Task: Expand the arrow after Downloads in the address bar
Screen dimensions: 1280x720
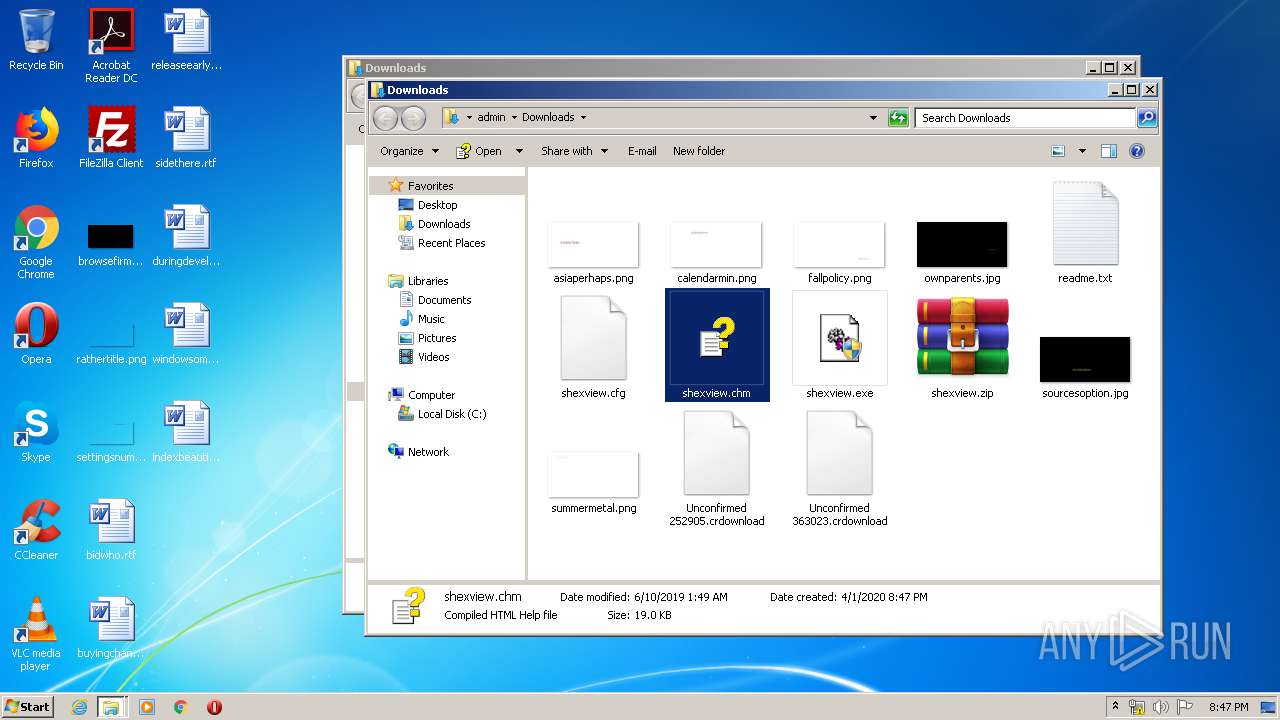Action: 583,117
